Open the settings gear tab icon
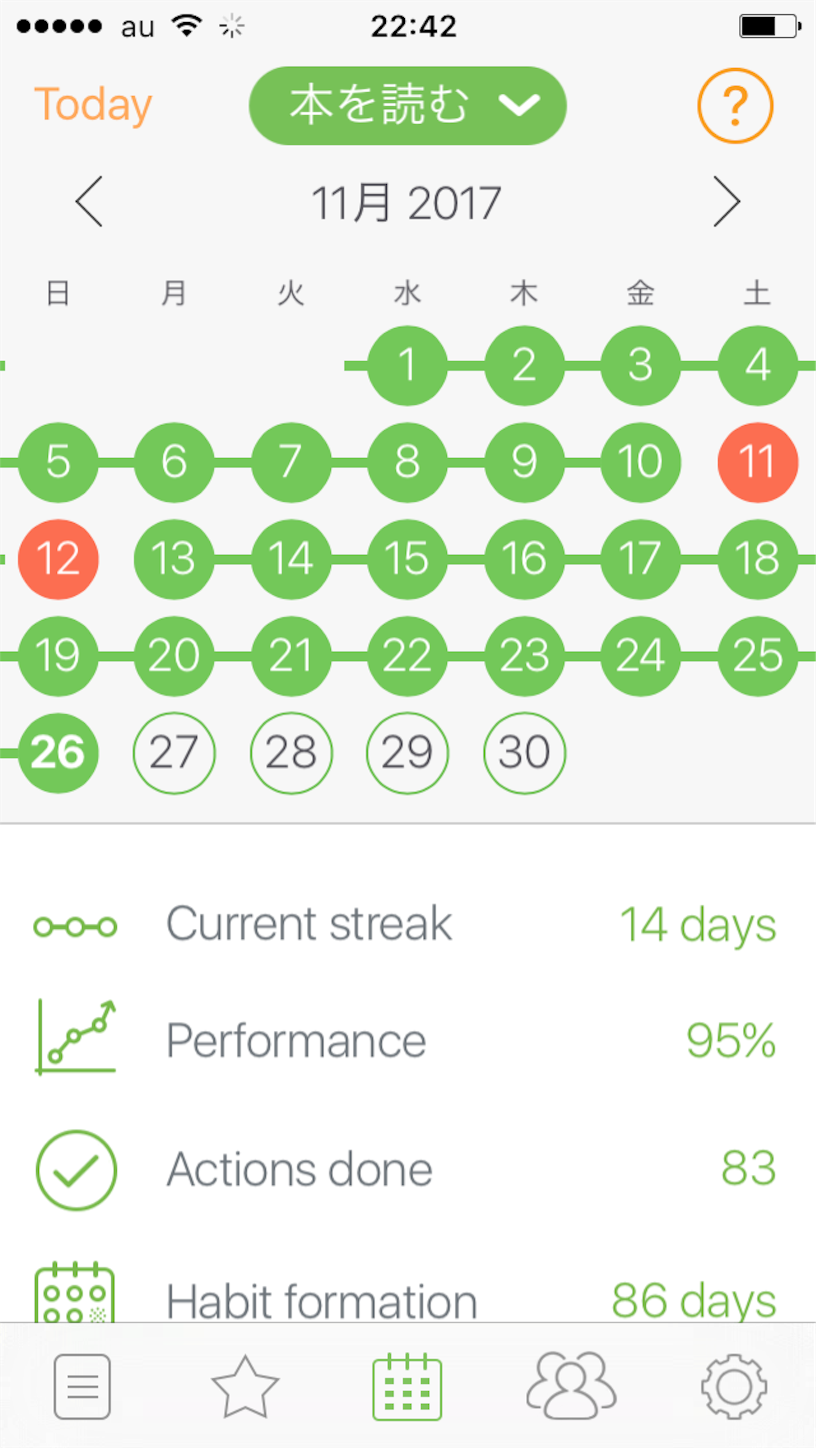 coord(734,1387)
